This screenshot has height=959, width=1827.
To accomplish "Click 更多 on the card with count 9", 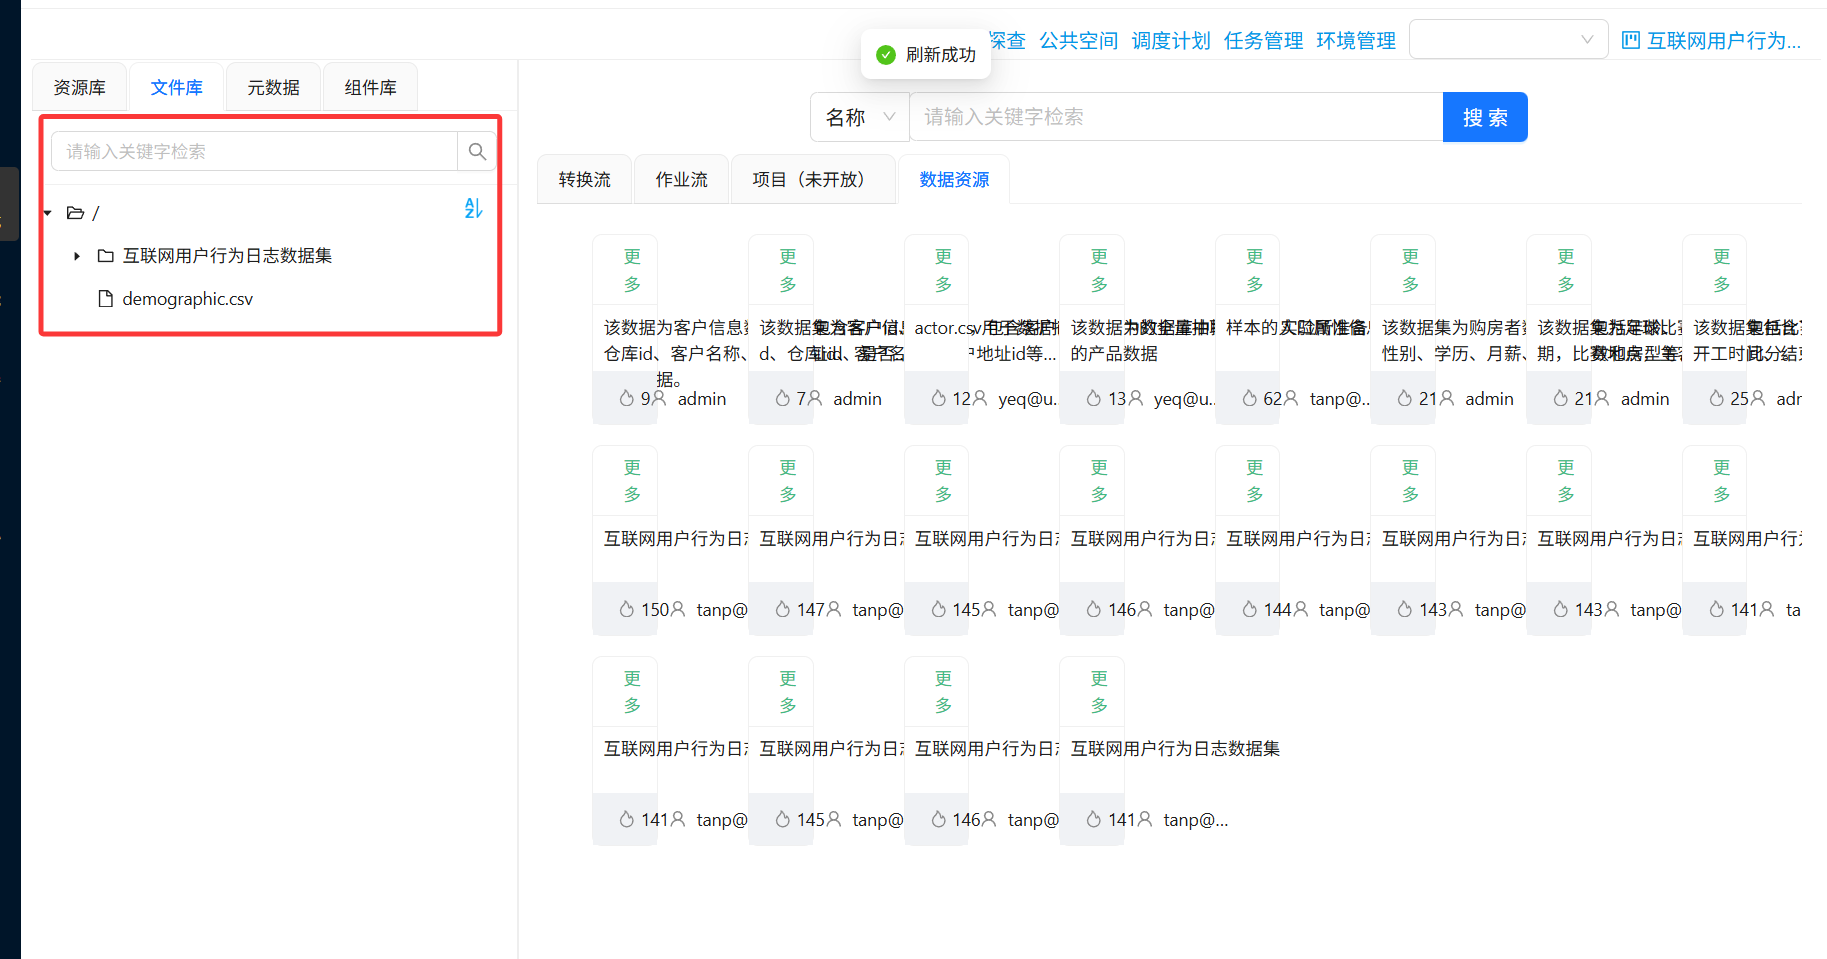I will [x=633, y=270].
